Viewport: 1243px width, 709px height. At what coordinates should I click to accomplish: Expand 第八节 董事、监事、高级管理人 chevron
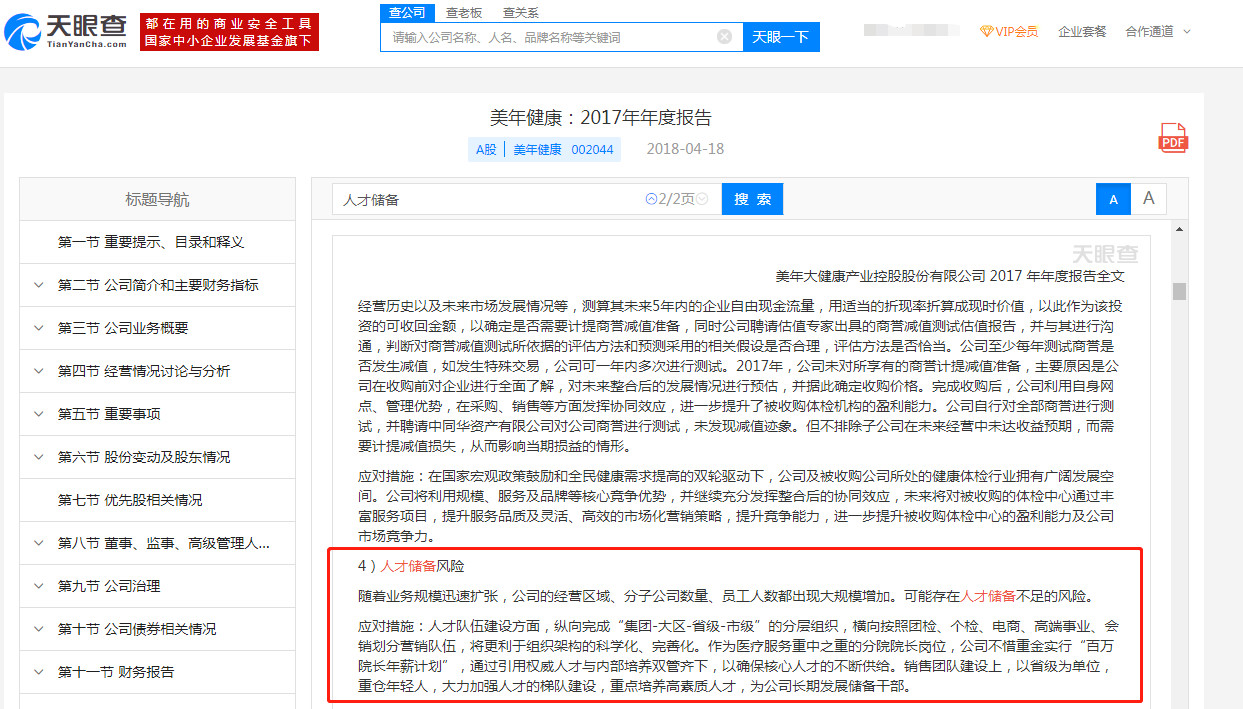point(39,543)
